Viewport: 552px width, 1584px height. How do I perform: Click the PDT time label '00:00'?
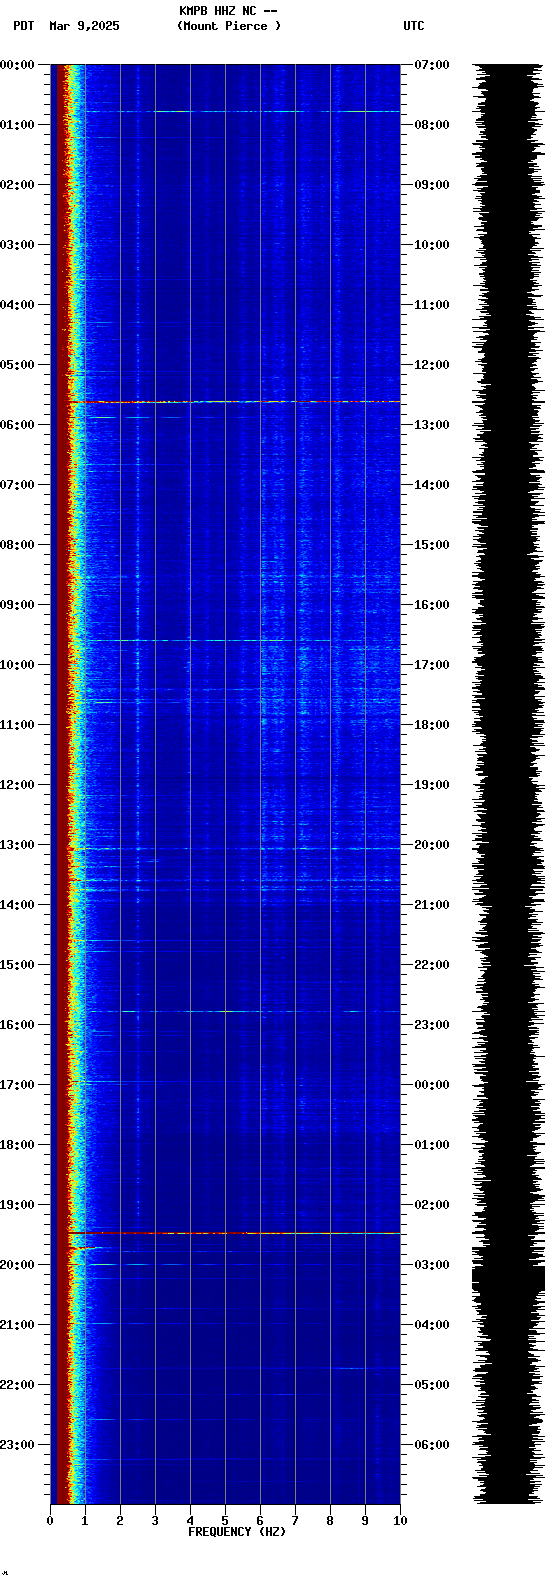(17, 65)
